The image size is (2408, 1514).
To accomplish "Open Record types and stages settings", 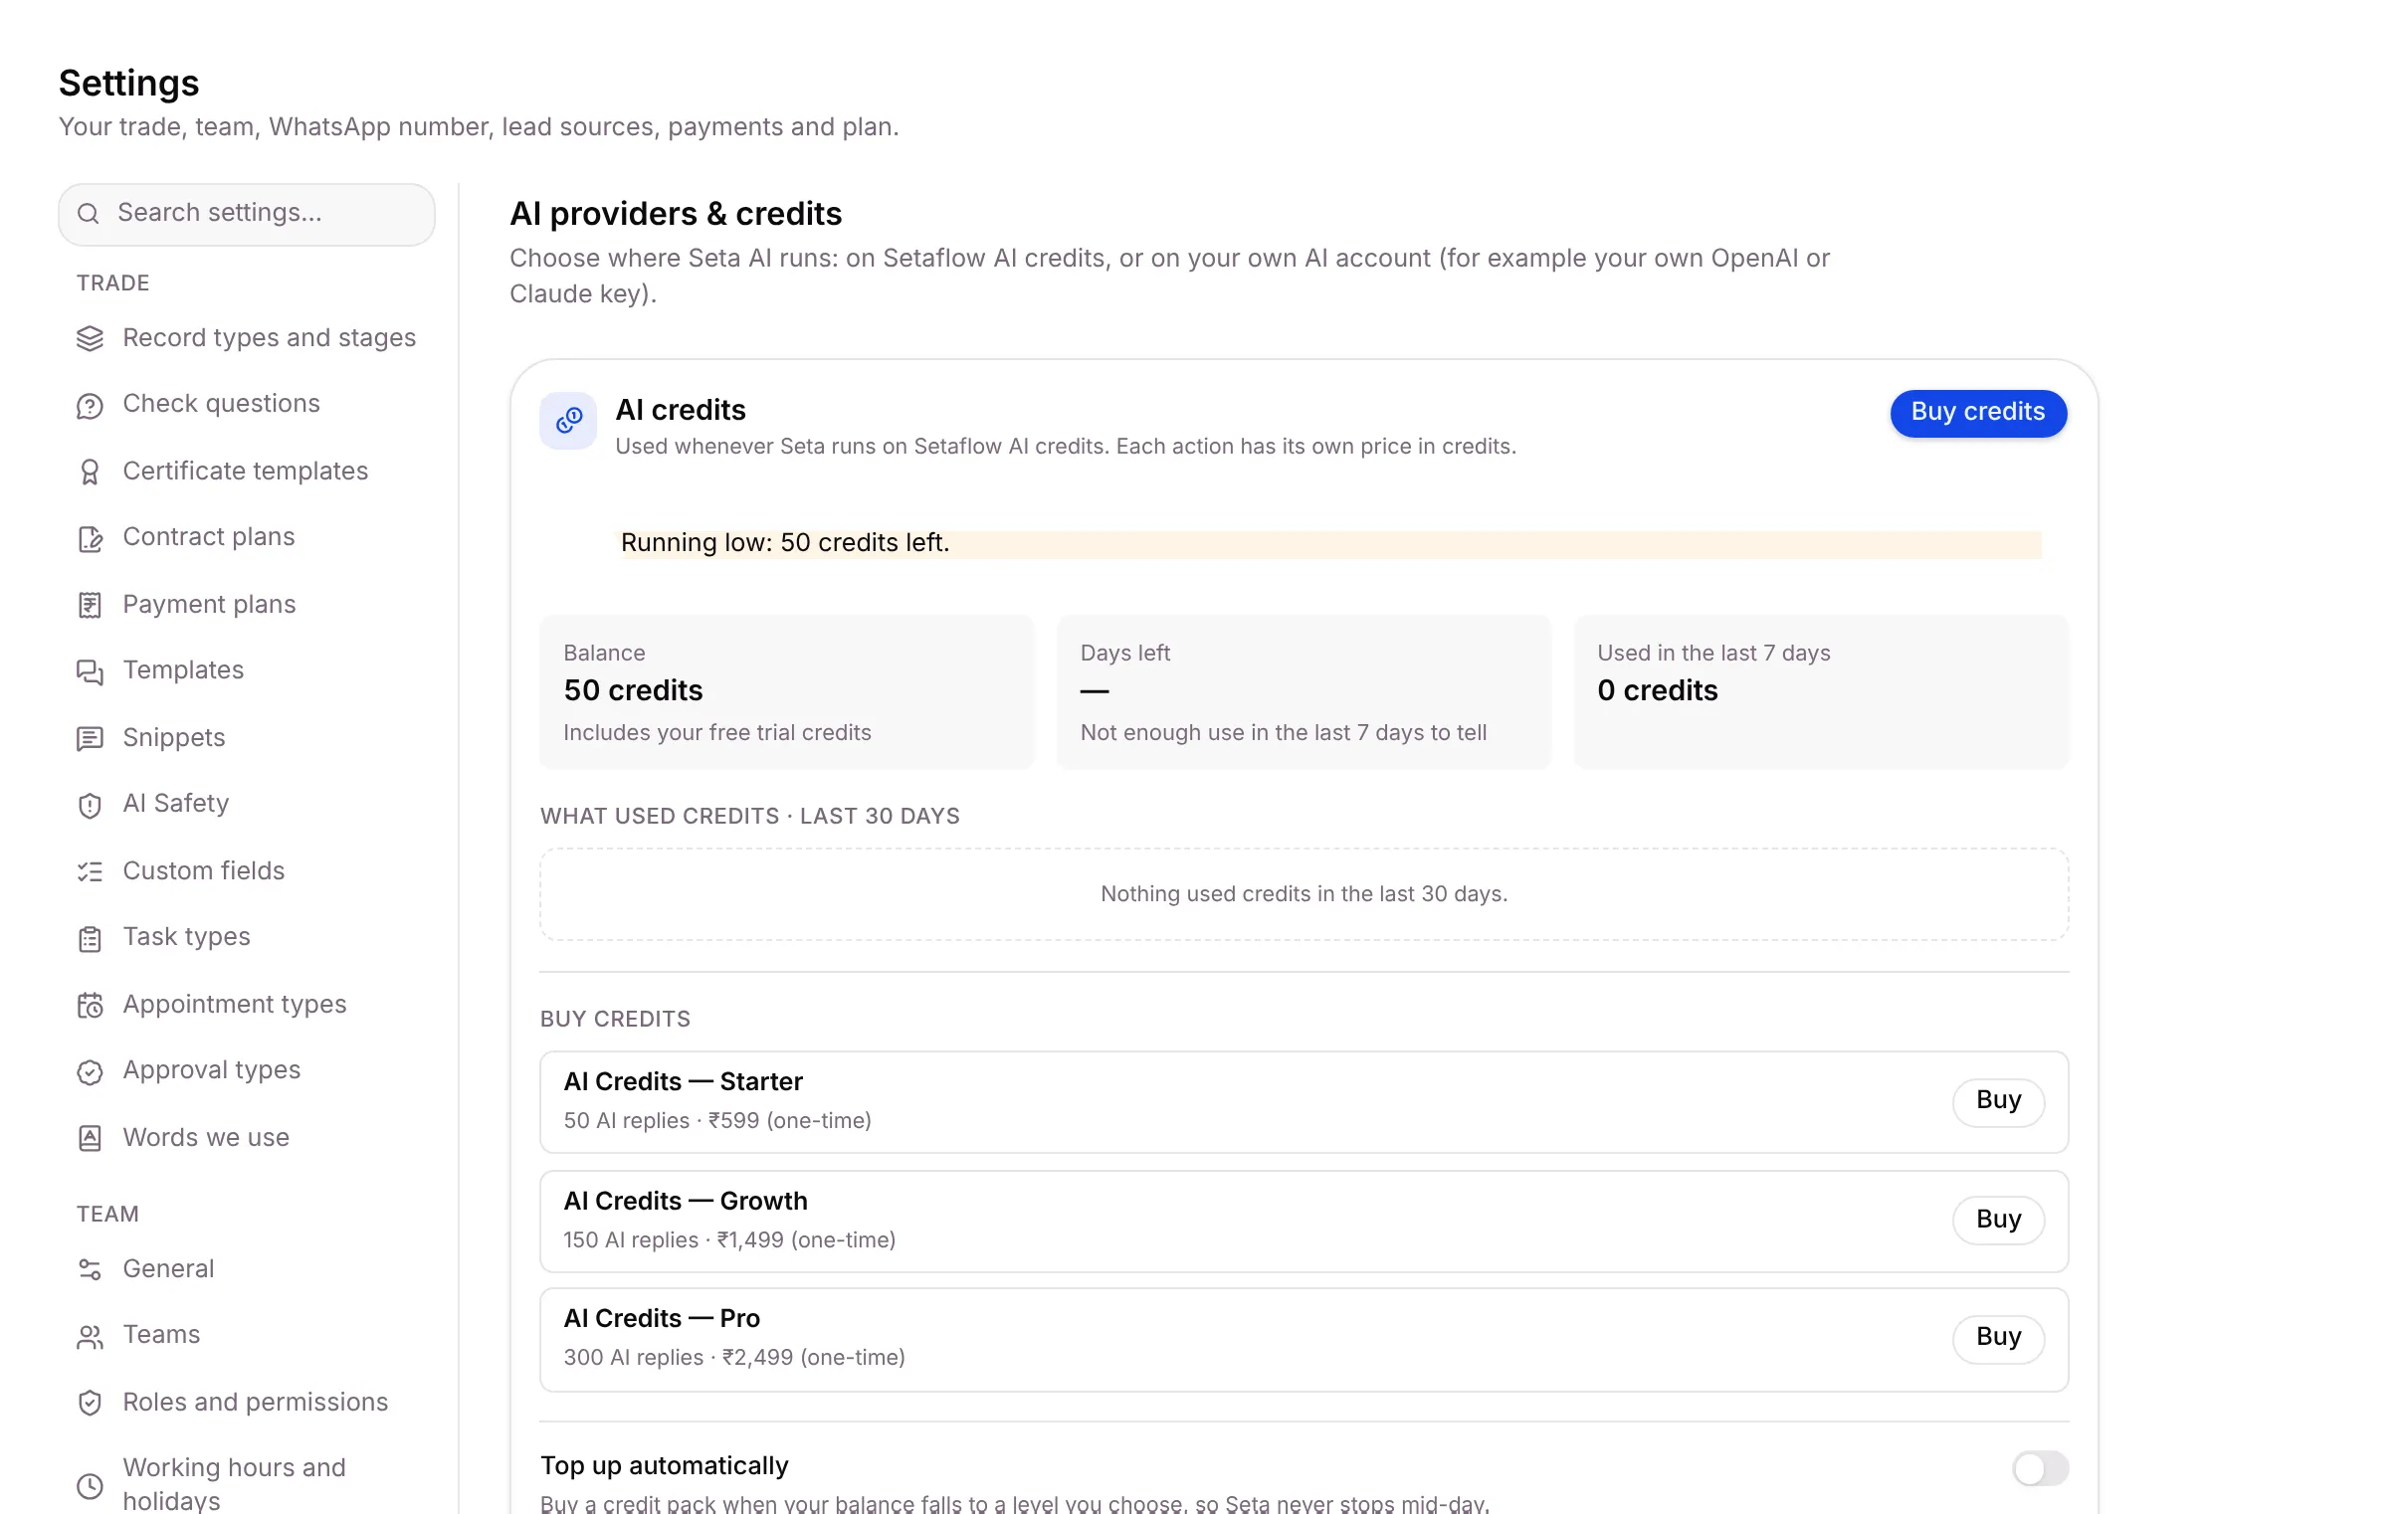I will coord(247,338).
